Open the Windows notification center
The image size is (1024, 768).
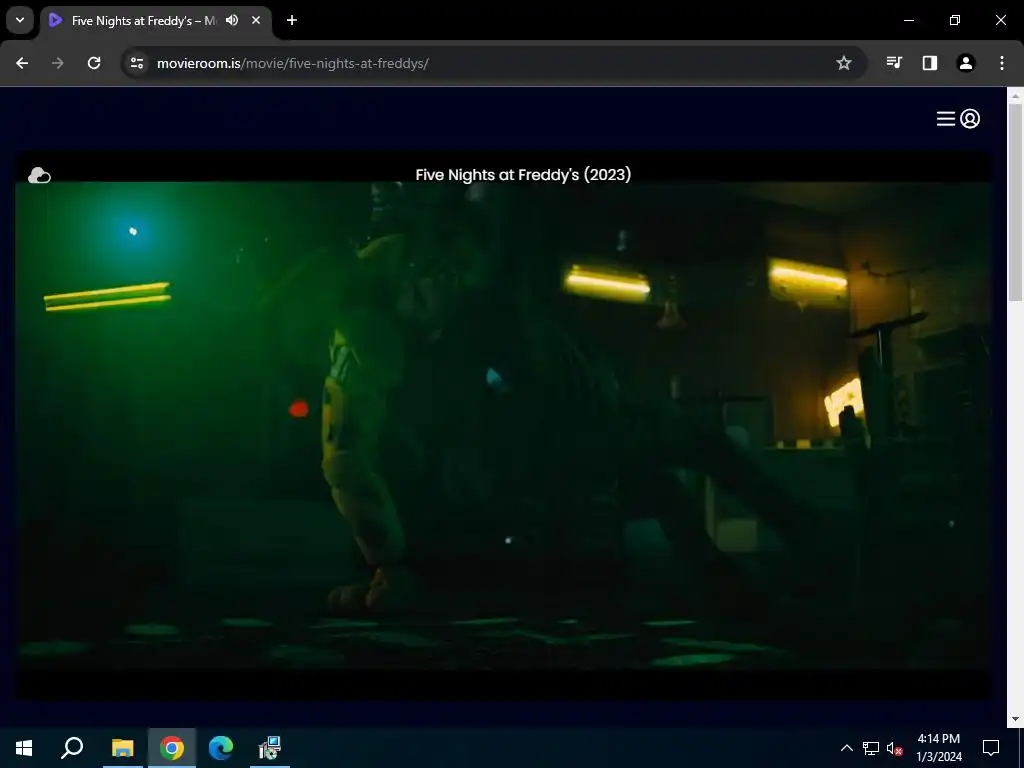click(991, 748)
